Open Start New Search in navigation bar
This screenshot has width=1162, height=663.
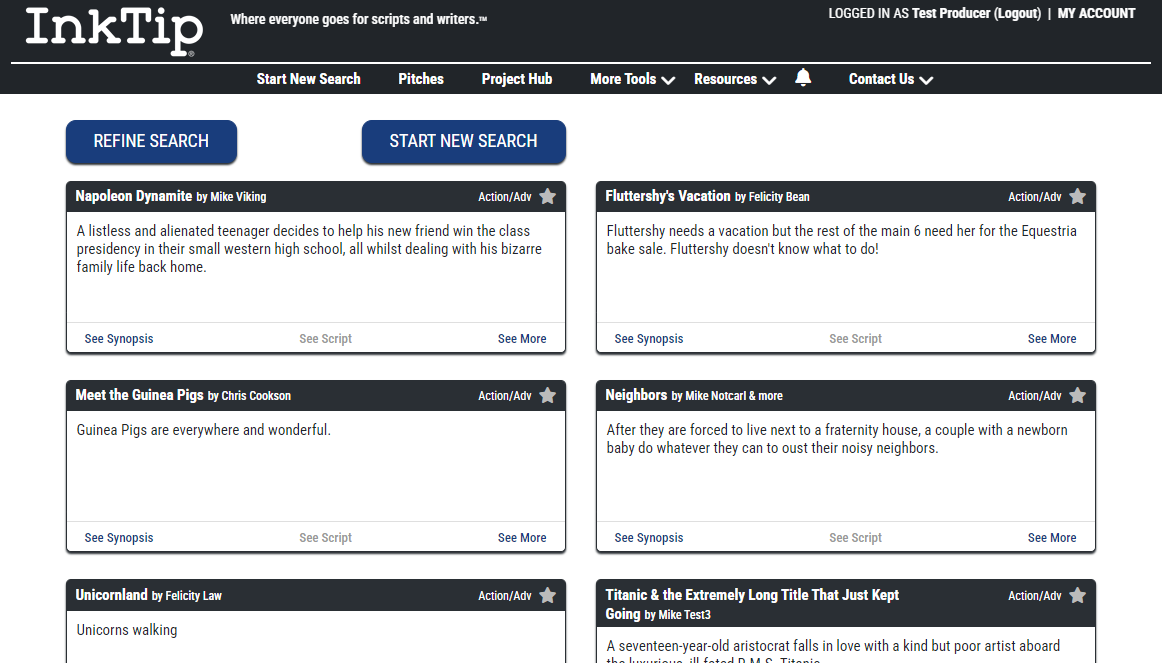pos(308,79)
